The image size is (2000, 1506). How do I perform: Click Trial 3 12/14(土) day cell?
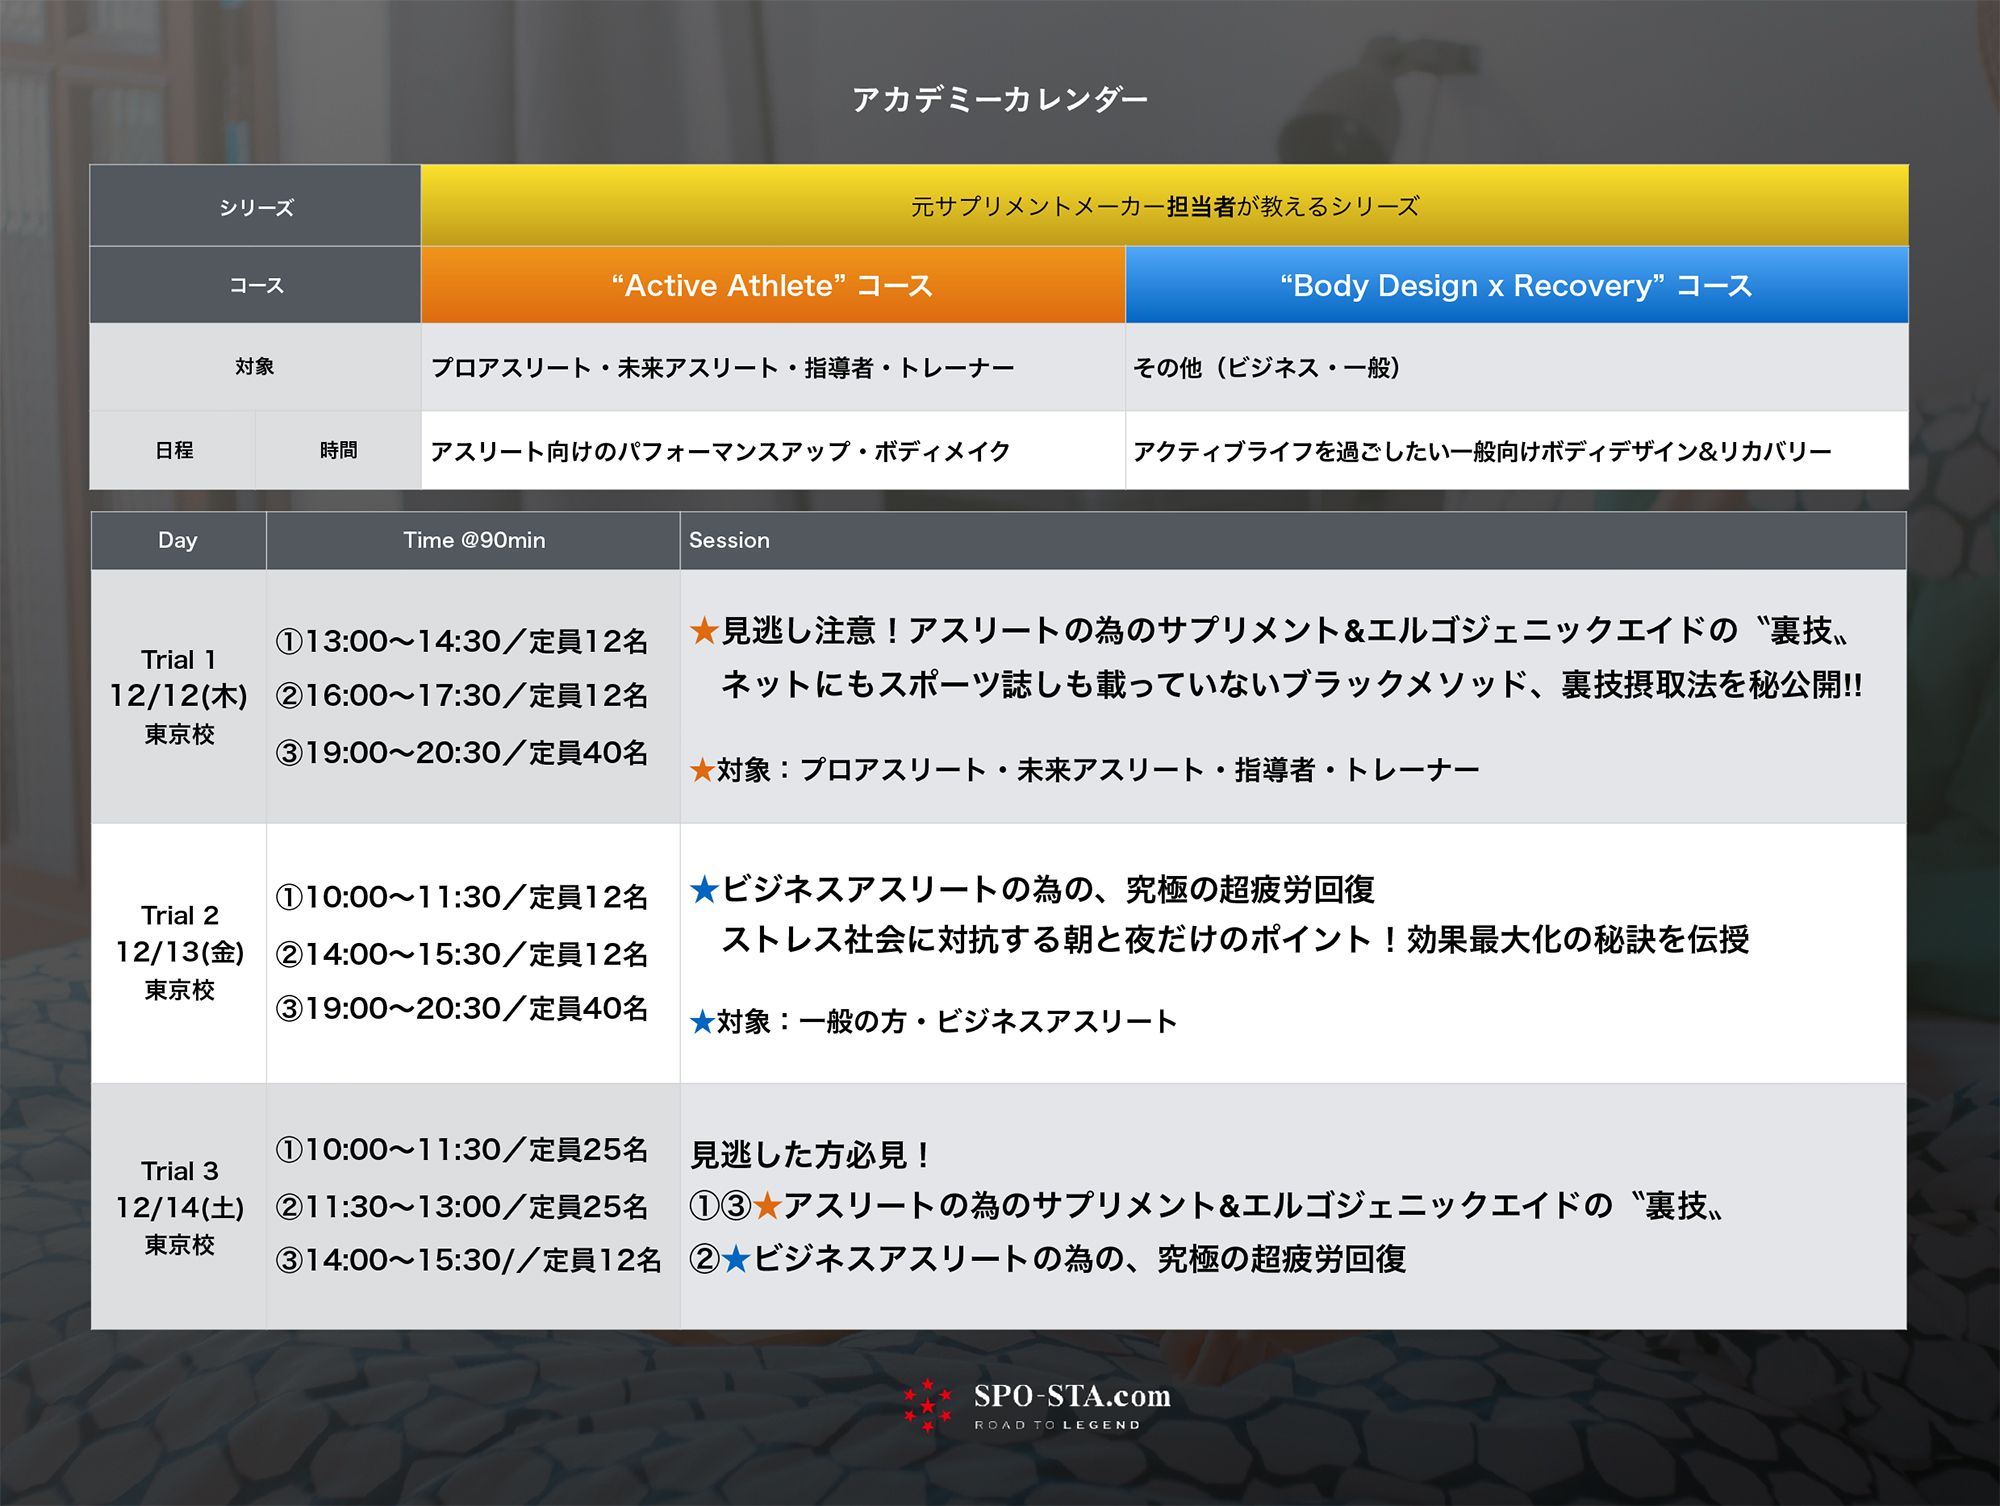[x=179, y=1207]
